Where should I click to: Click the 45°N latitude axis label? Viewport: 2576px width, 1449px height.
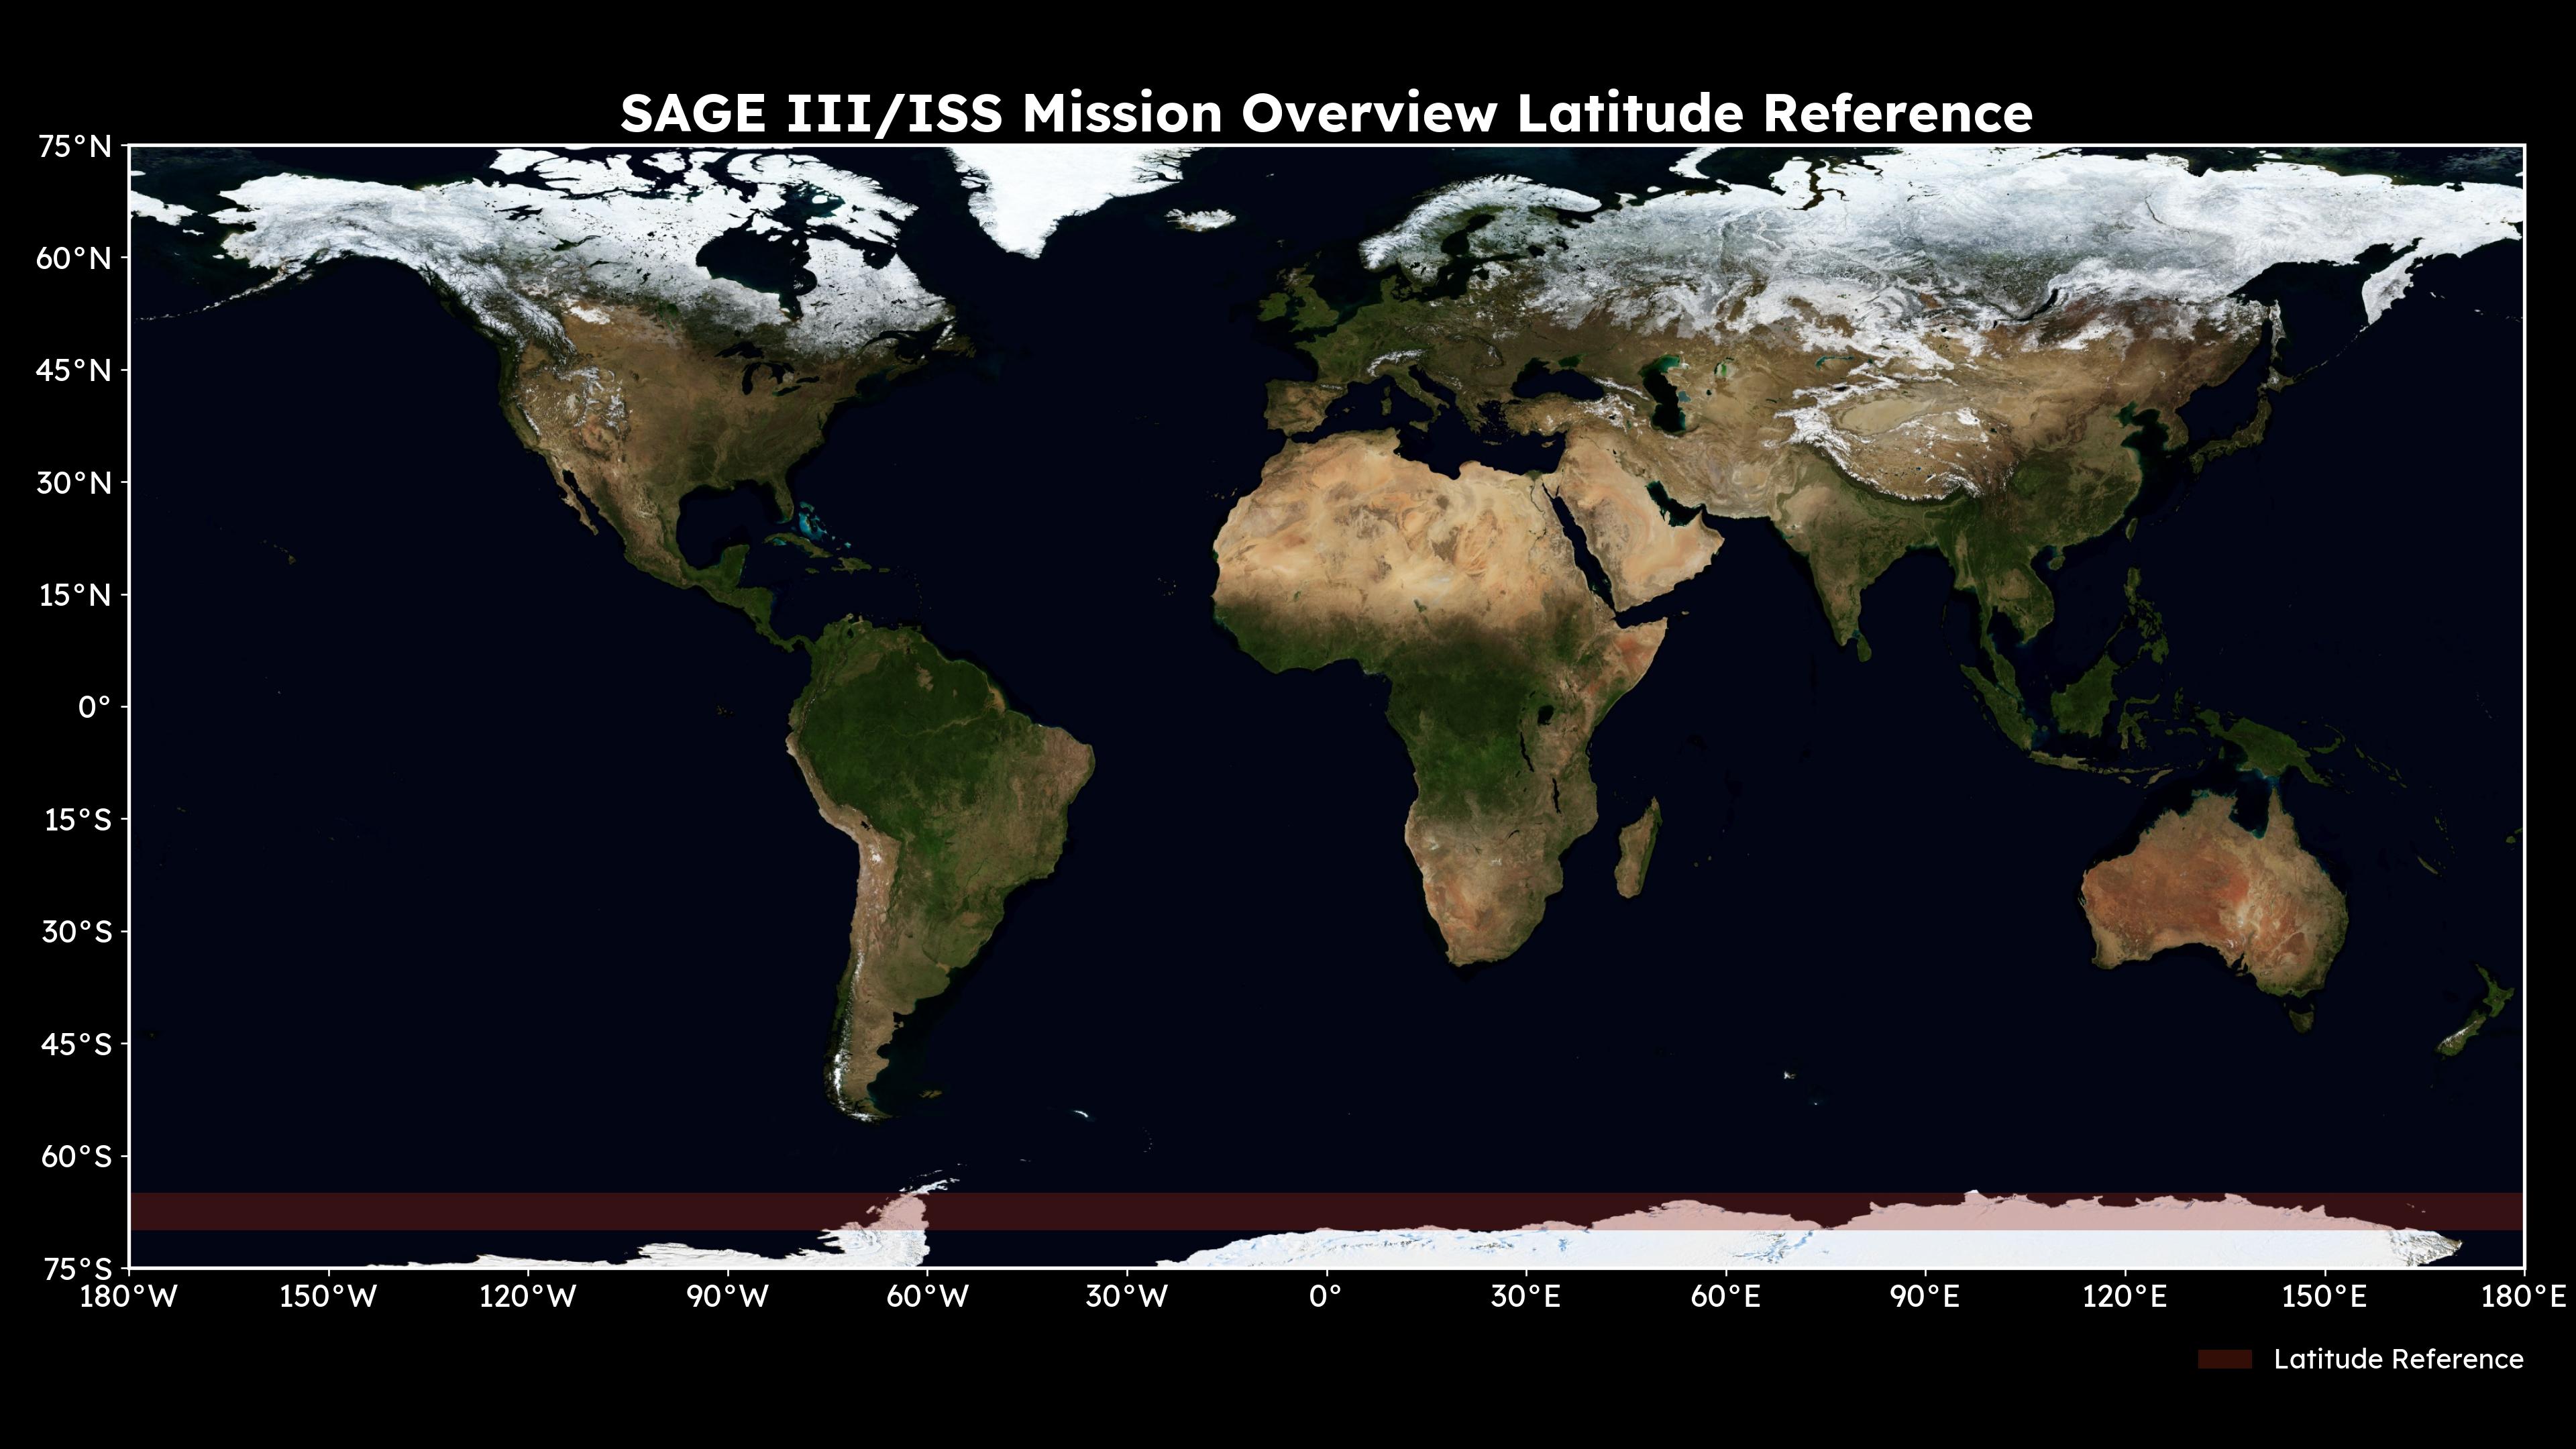(75, 371)
